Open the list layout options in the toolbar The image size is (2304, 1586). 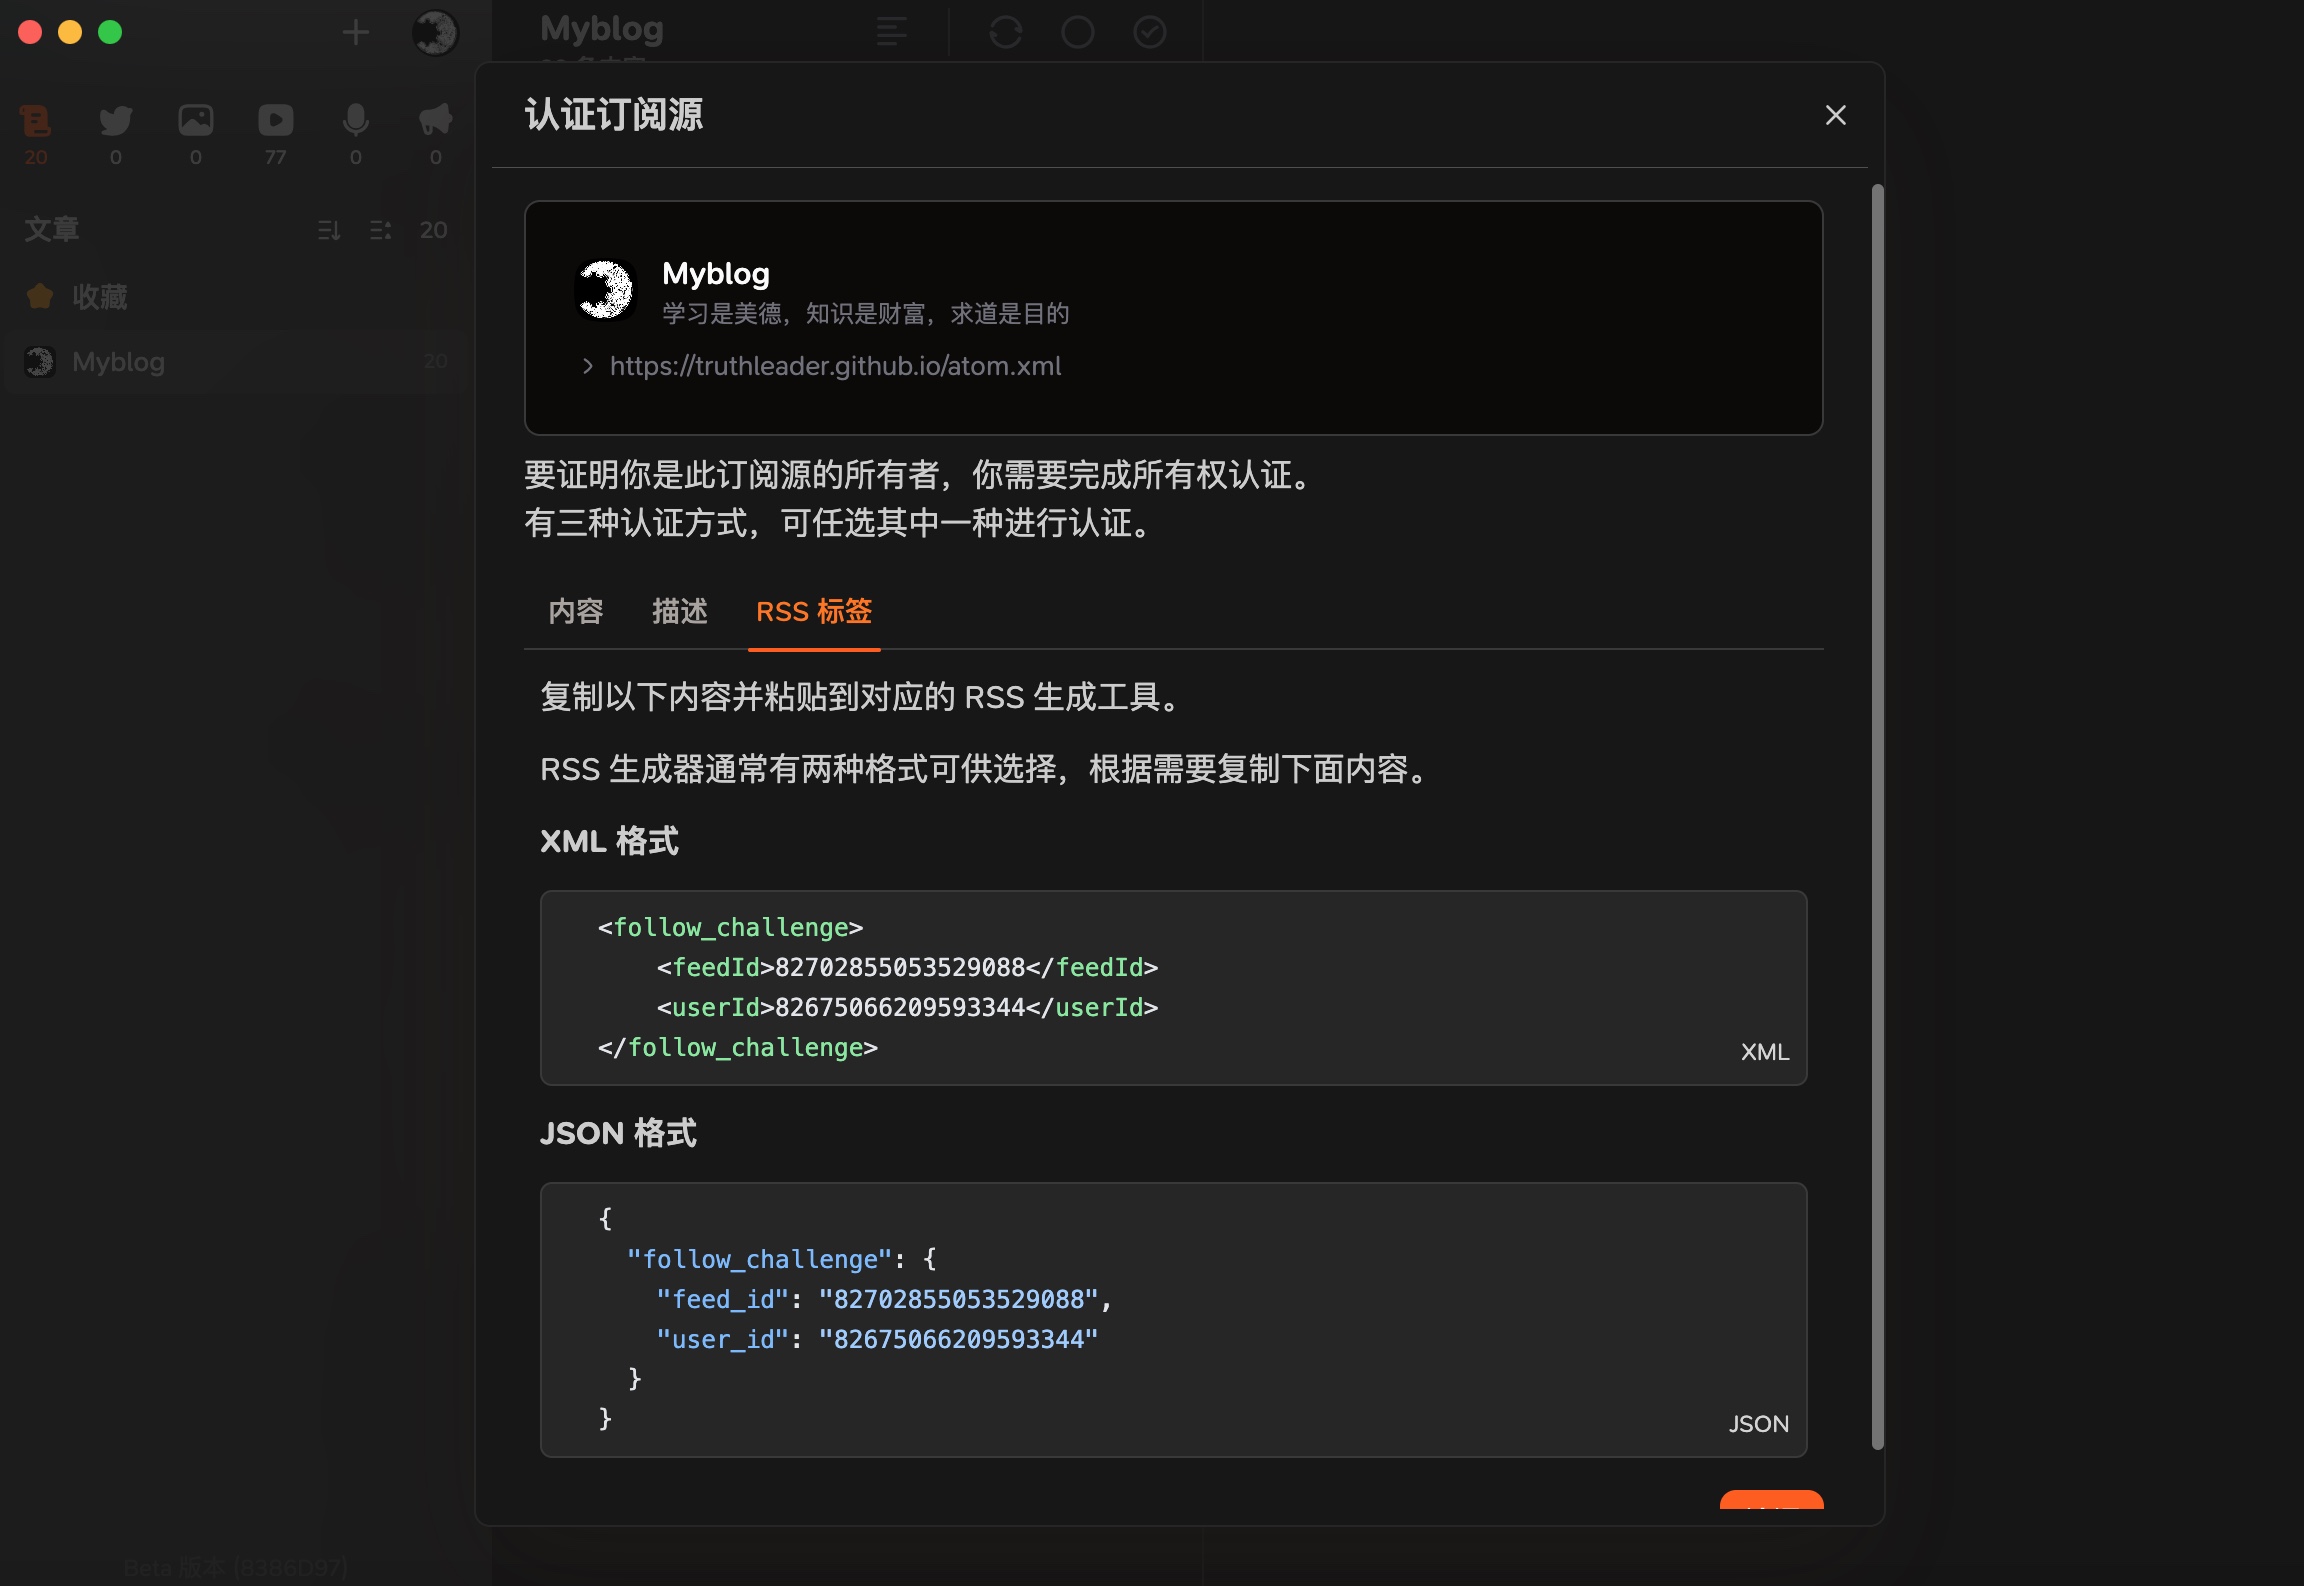[891, 32]
